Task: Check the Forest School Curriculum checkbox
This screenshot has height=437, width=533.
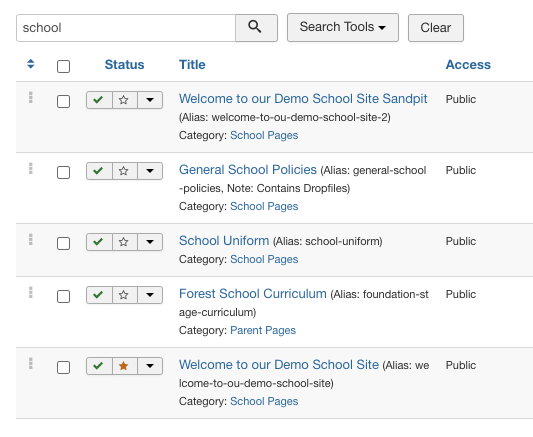Action: (64, 297)
